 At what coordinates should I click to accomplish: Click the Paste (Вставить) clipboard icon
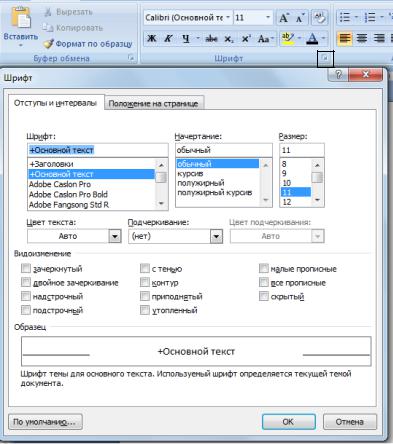pyautogui.click(x=21, y=17)
